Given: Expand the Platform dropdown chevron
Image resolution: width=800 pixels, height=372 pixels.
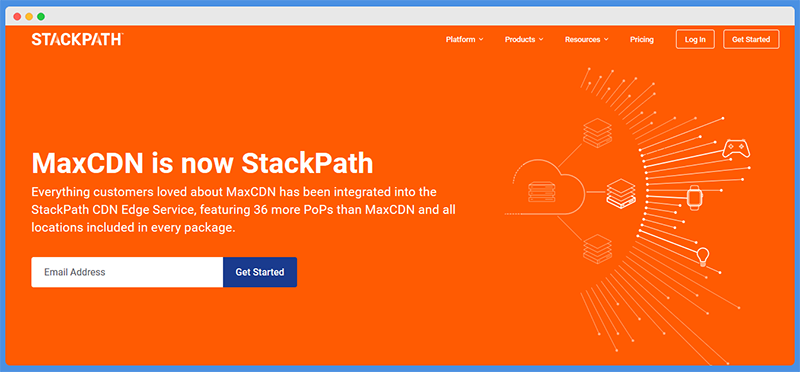Looking at the screenshot, I should pyautogui.click(x=481, y=39).
